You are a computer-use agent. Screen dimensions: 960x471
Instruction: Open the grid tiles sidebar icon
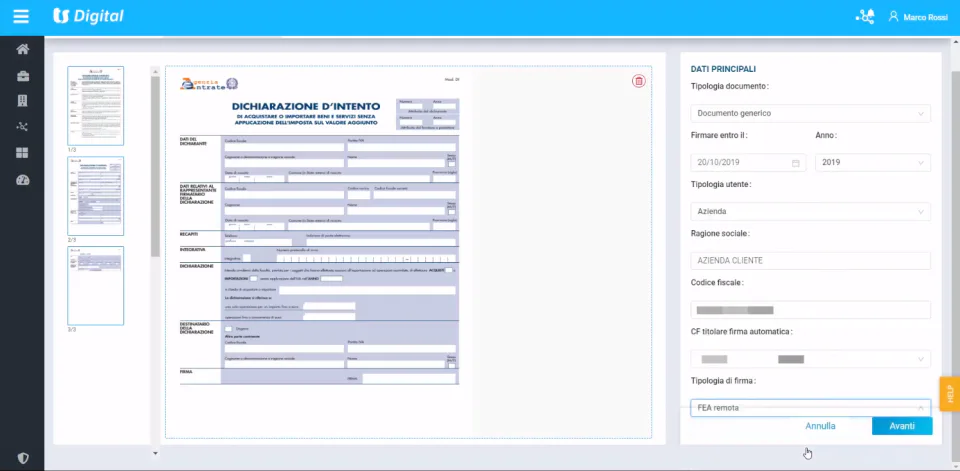pos(22,153)
